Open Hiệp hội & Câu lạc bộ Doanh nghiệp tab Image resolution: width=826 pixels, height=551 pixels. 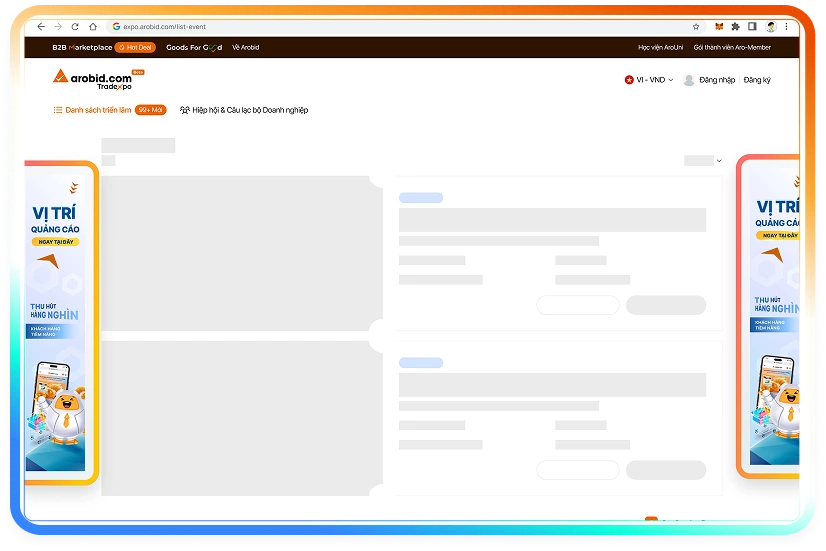243,110
